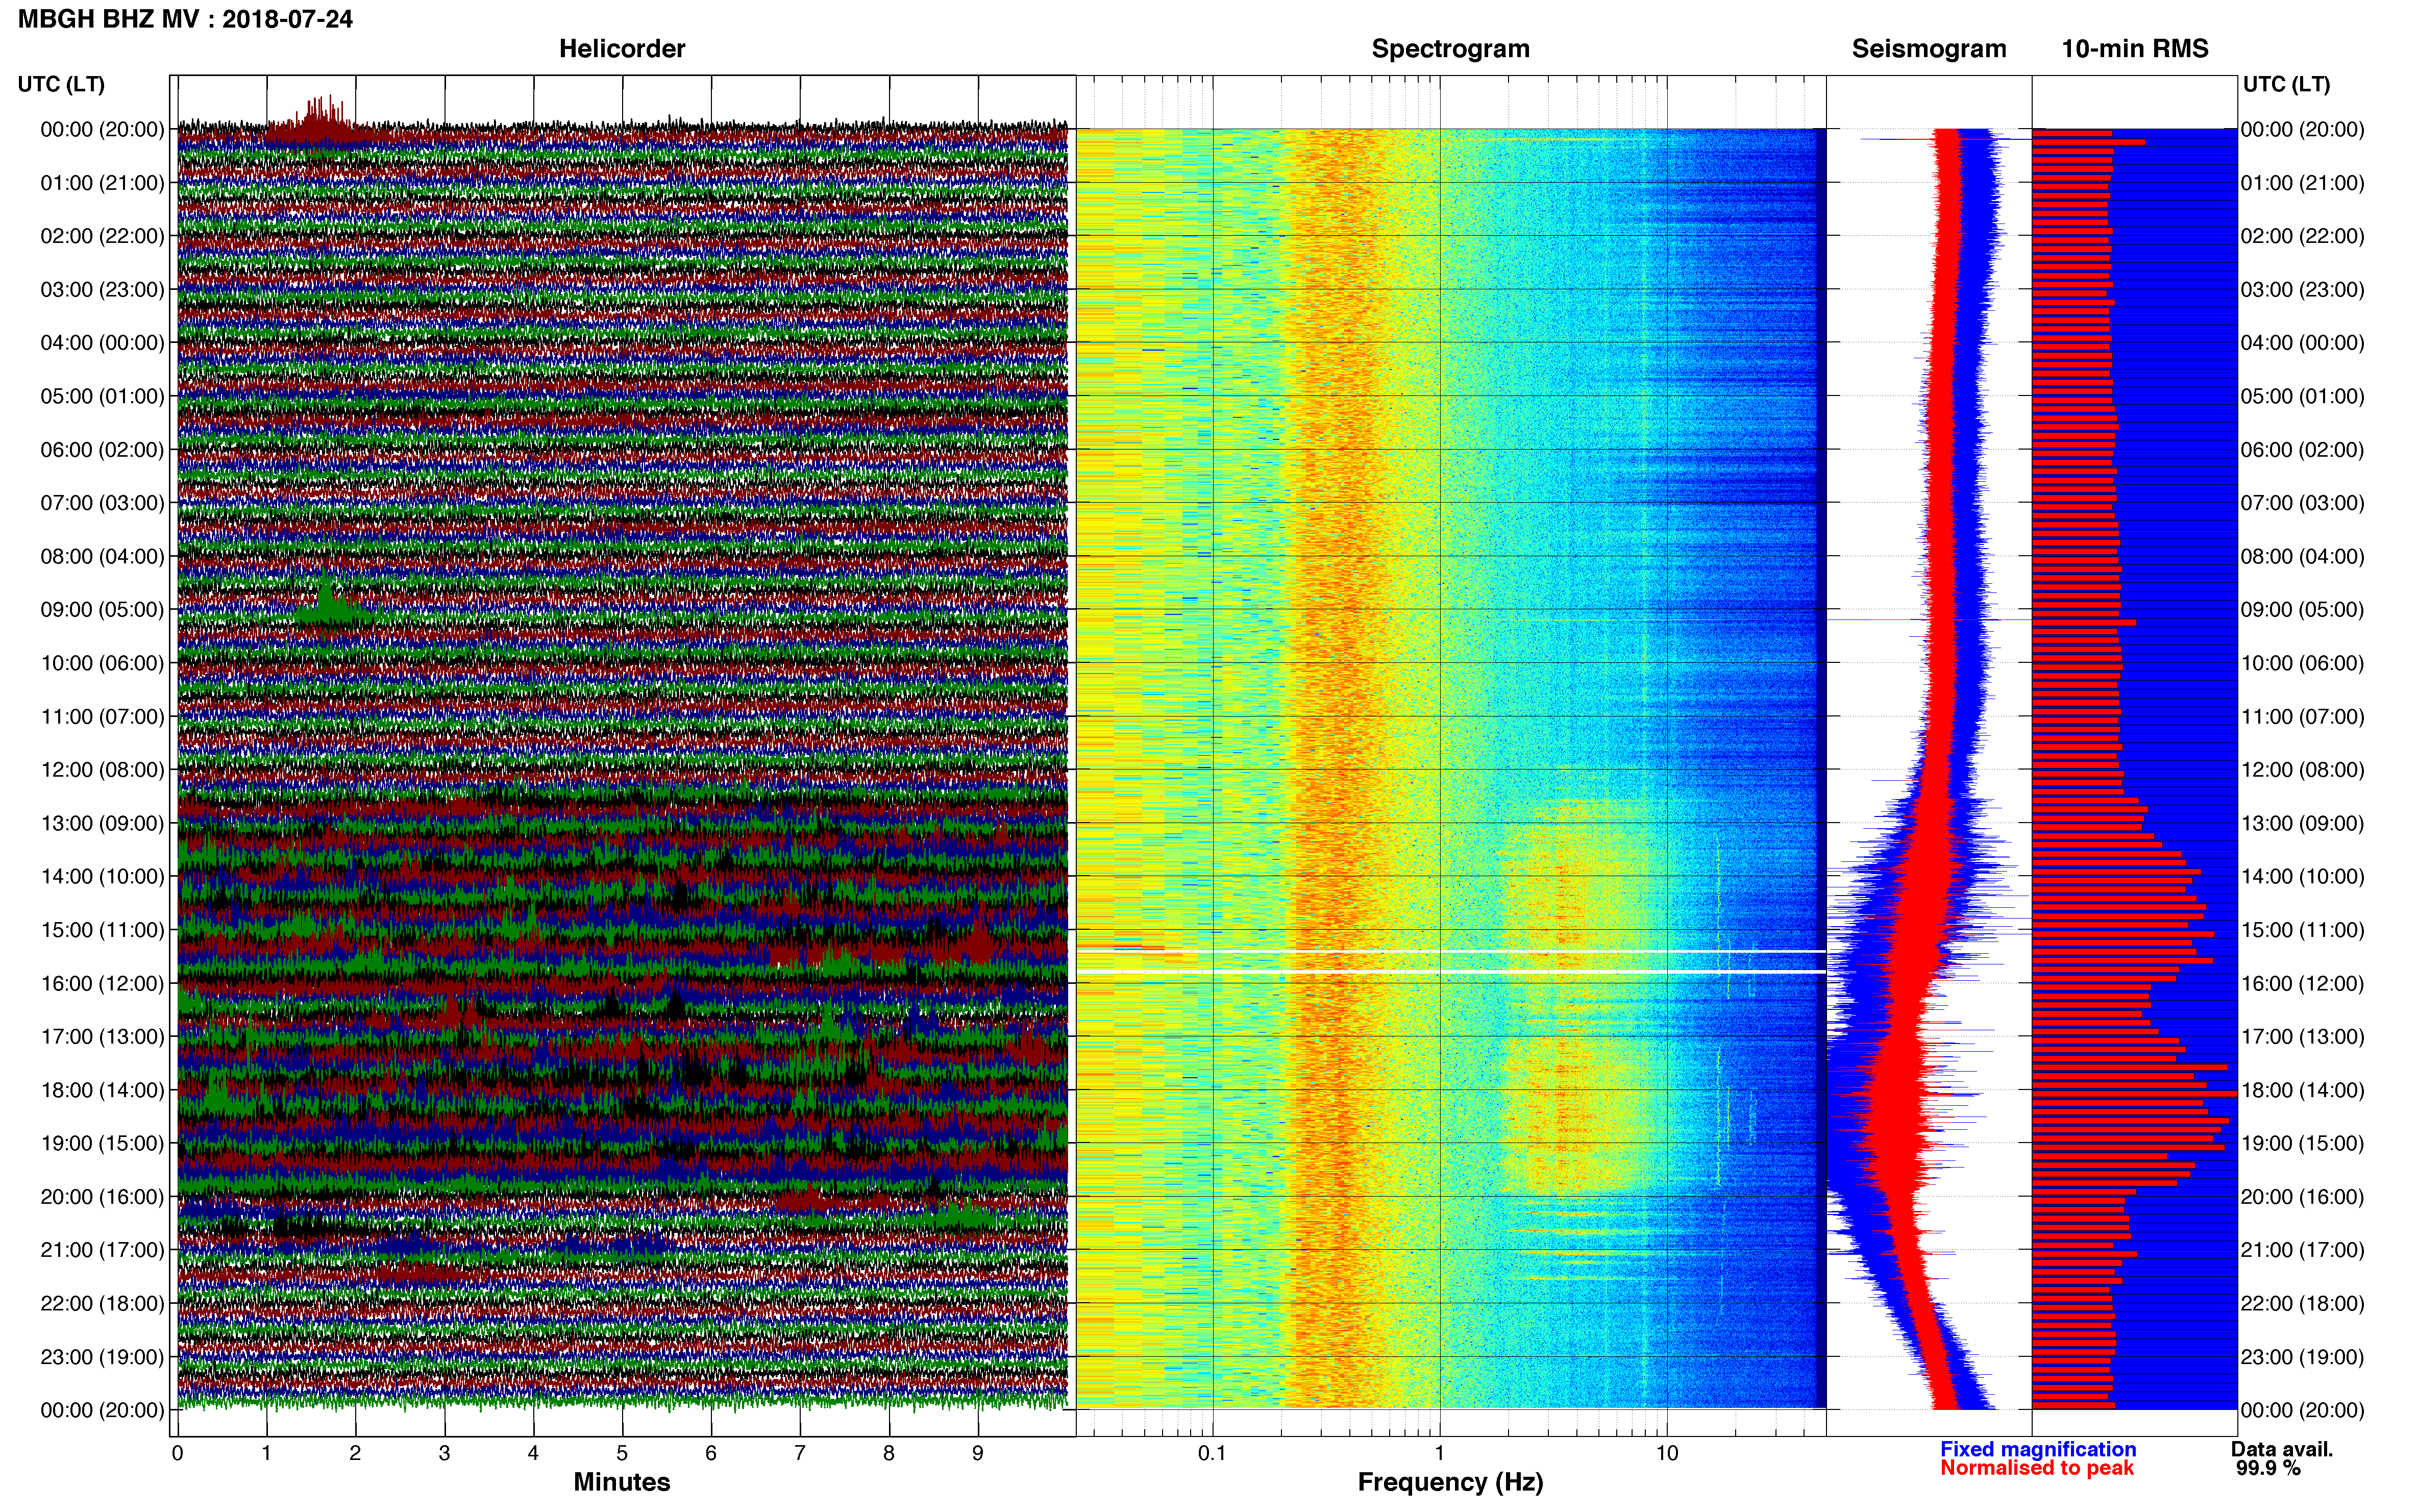2419x1512 pixels.
Task: Click right time label '08:00 (04:00)'
Action: [x=2302, y=556]
